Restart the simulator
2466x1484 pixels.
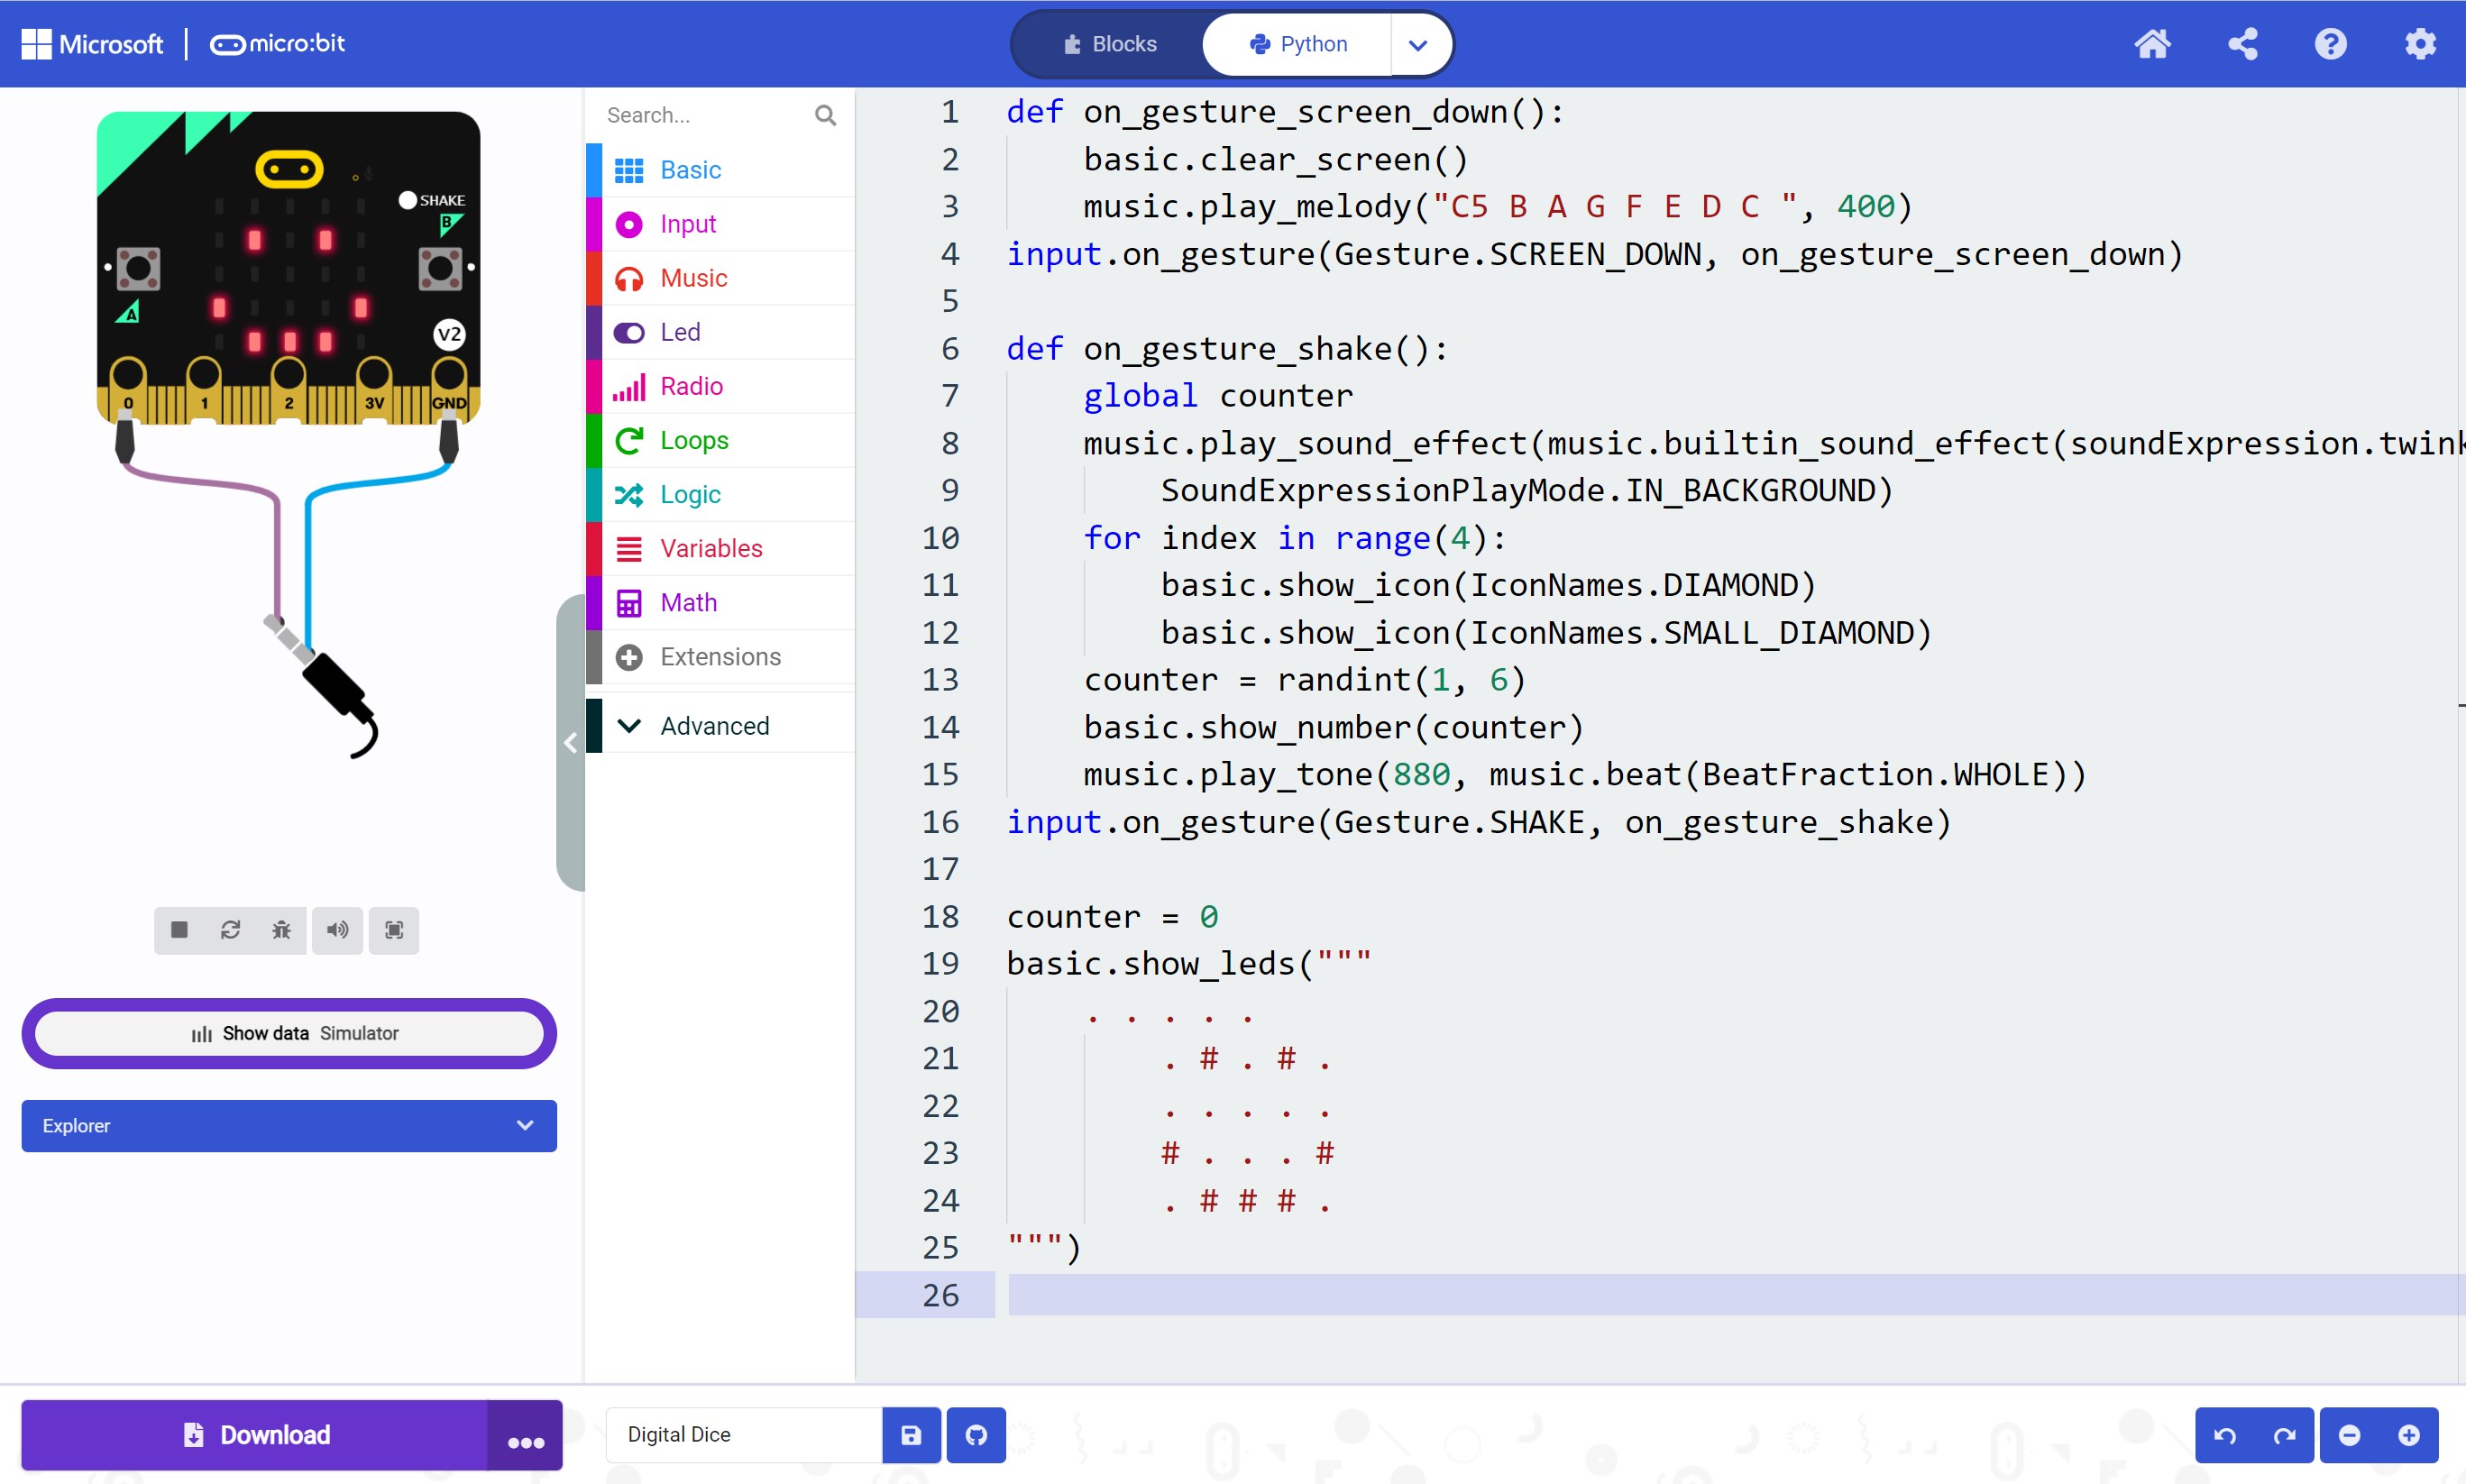click(230, 930)
